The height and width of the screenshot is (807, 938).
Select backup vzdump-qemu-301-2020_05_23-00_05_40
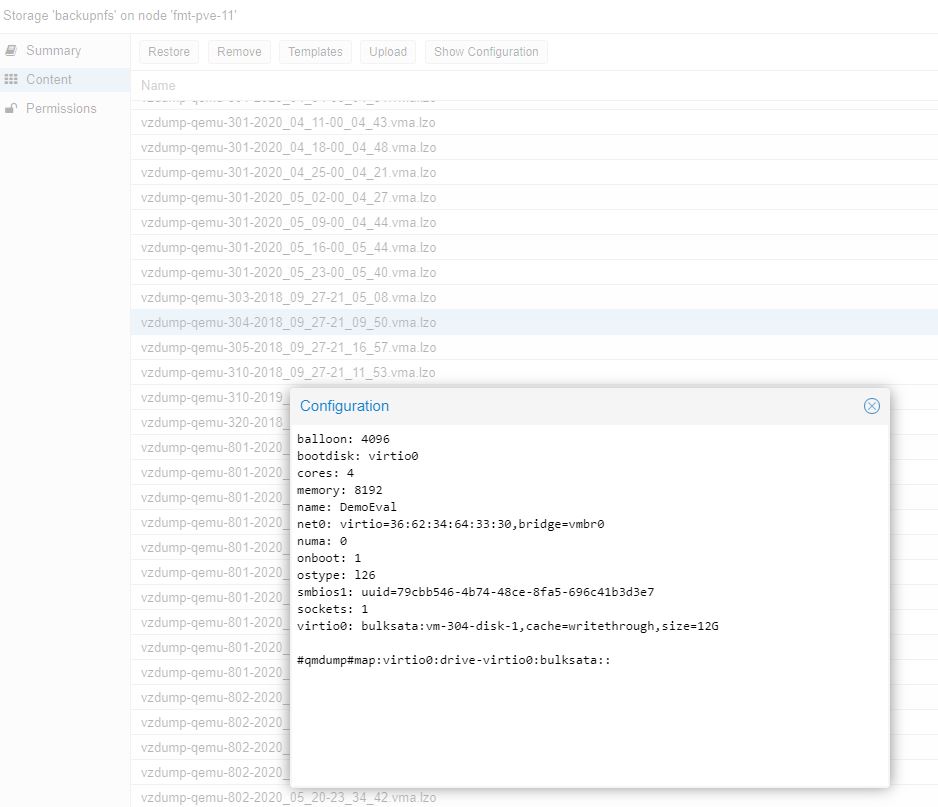click(x=288, y=273)
